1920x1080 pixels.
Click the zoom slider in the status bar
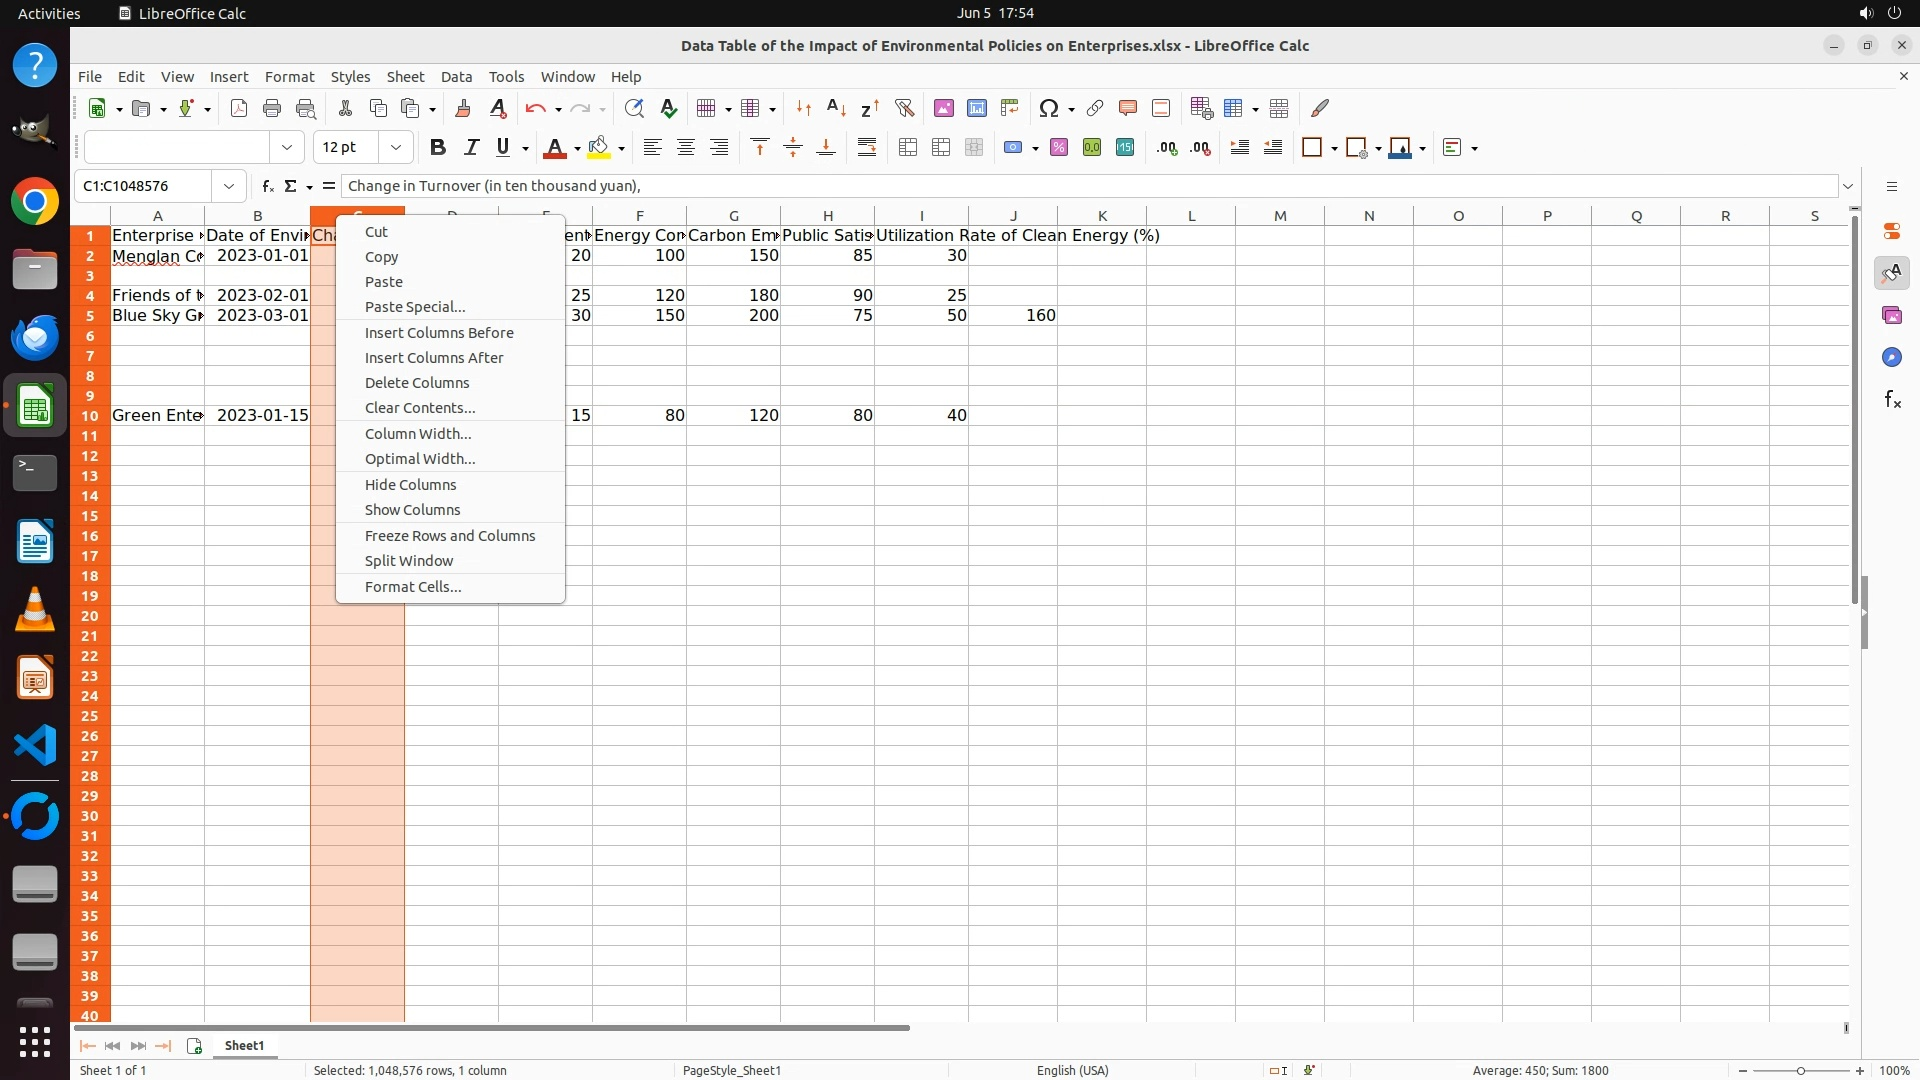pos(1801,1071)
